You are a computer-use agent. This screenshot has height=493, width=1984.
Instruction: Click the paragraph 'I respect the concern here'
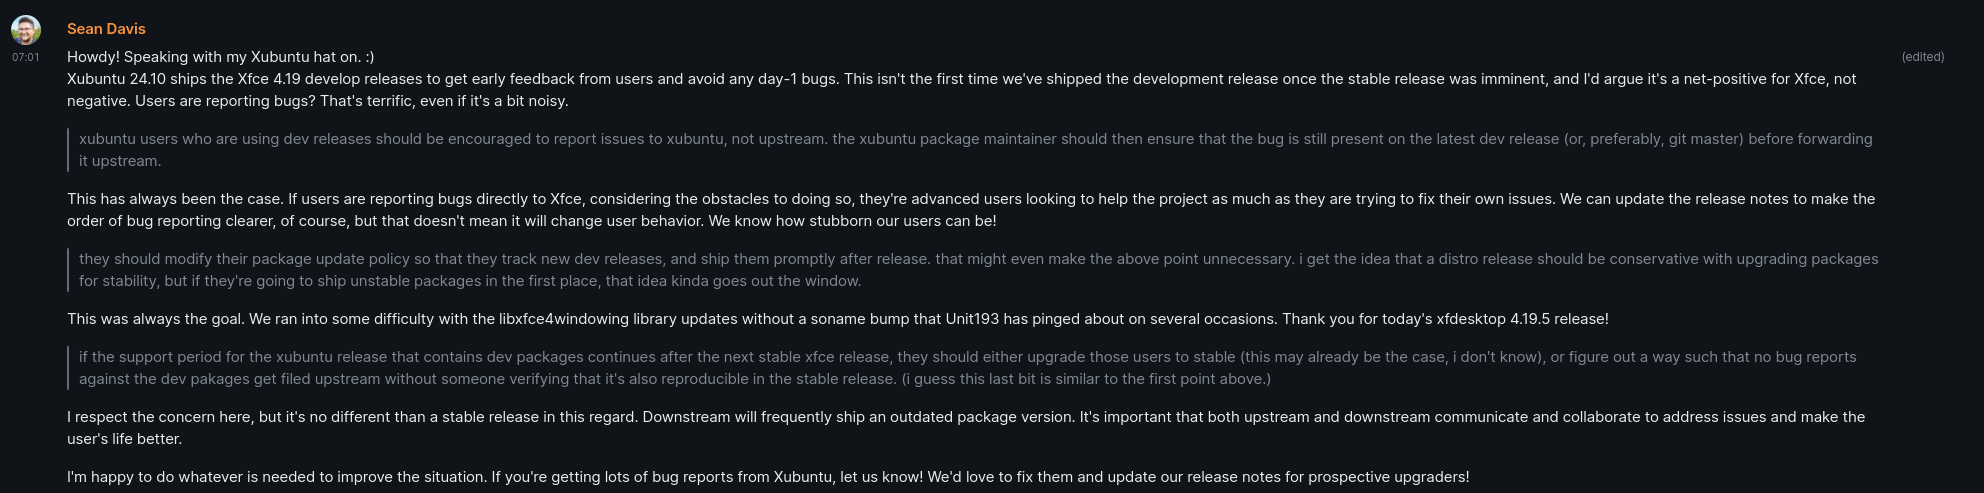[966, 428]
